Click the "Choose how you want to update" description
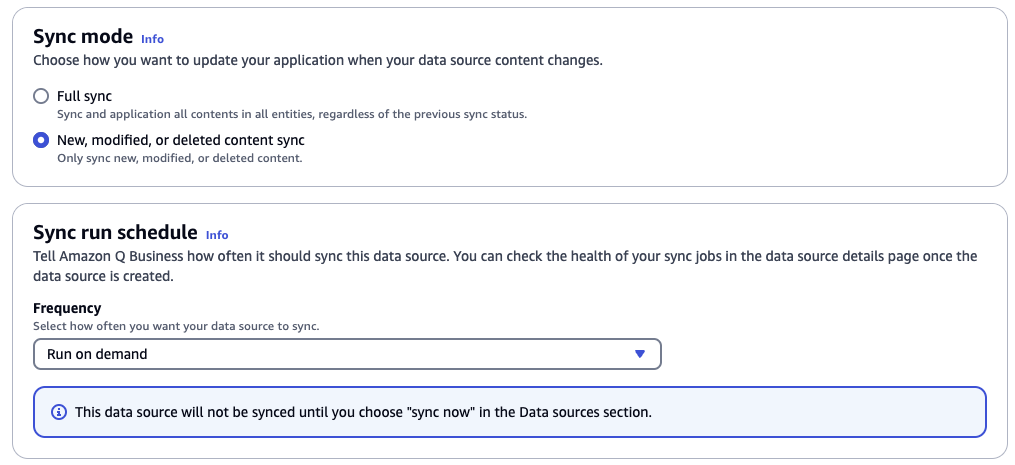 (x=317, y=60)
